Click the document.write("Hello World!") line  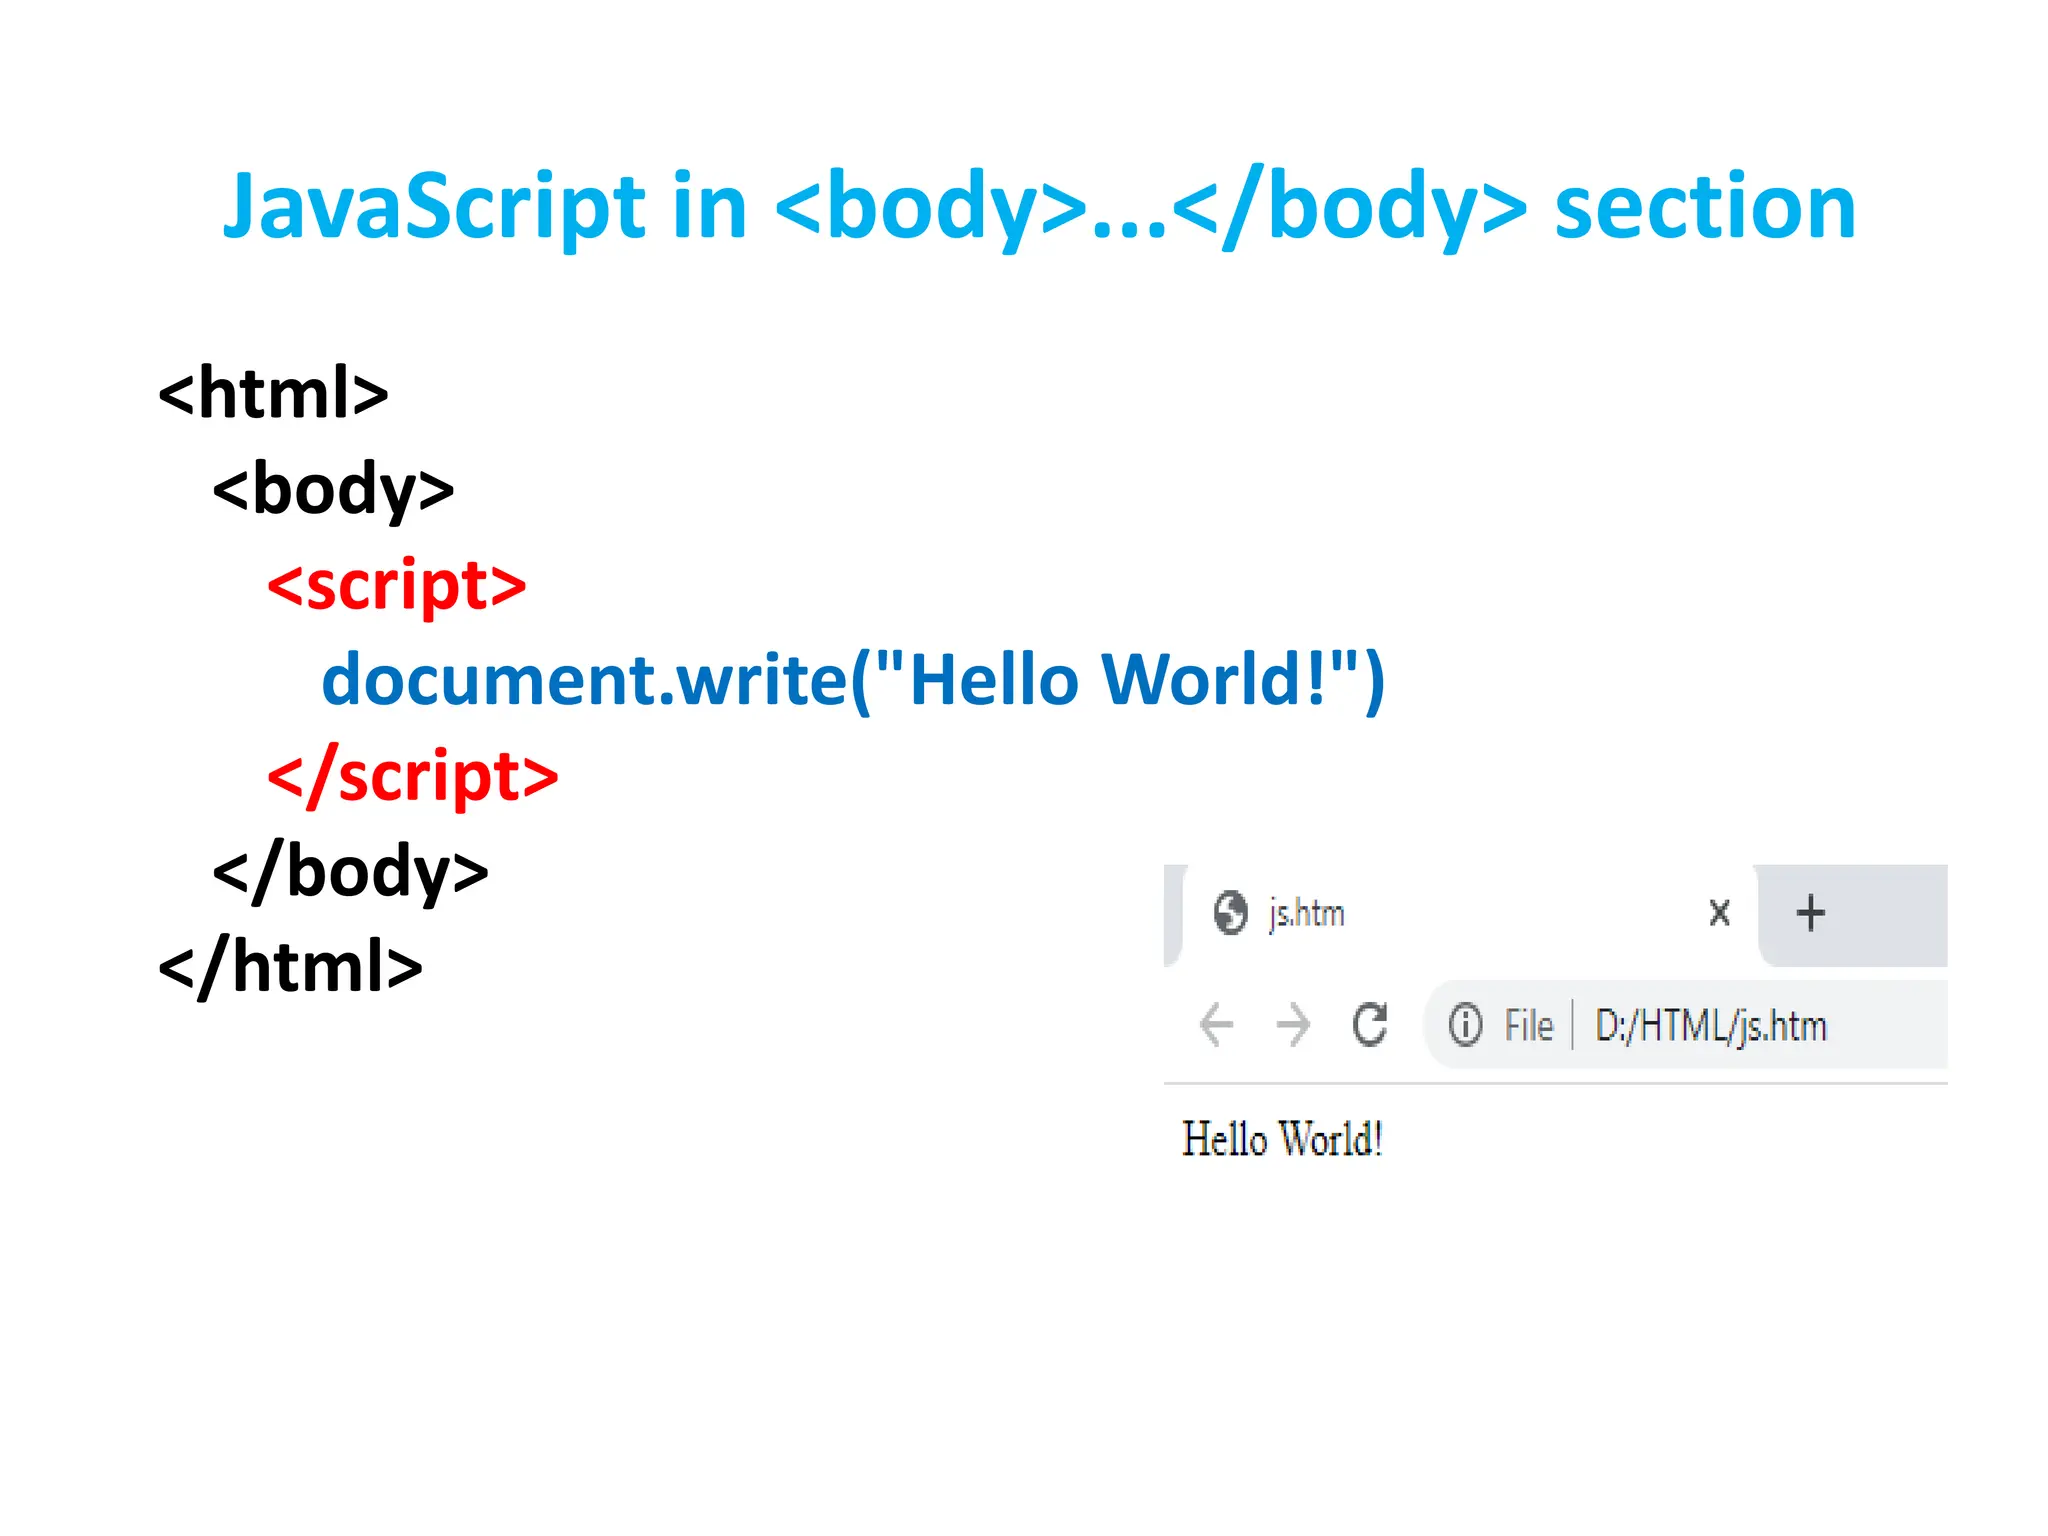853,681
